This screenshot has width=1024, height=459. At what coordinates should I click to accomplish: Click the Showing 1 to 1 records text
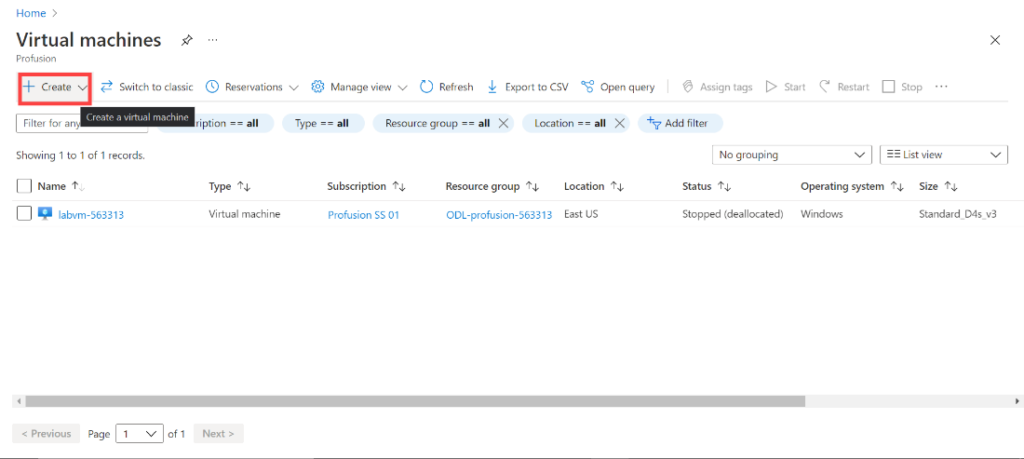click(x=80, y=155)
